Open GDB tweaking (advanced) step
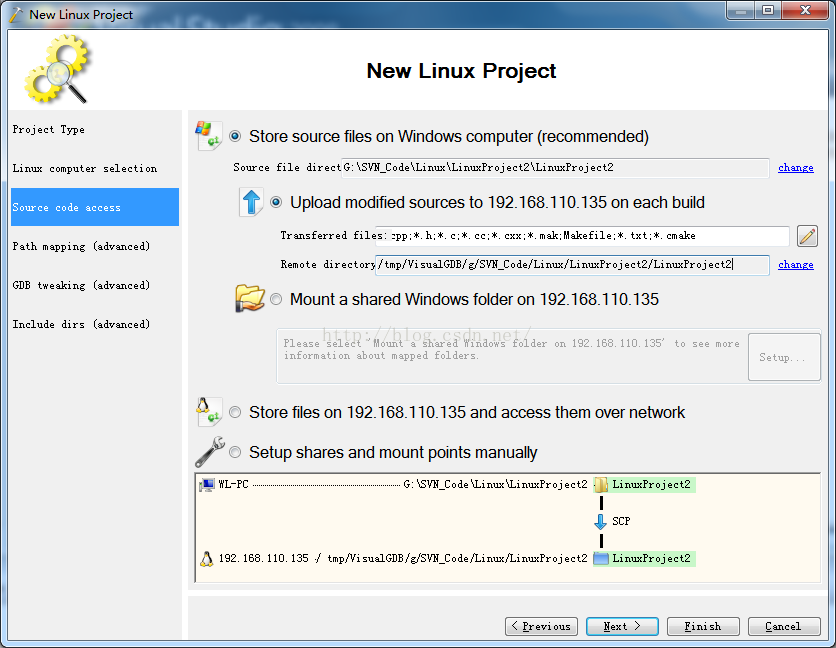Viewport: 836px width, 648px height. click(x=95, y=285)
